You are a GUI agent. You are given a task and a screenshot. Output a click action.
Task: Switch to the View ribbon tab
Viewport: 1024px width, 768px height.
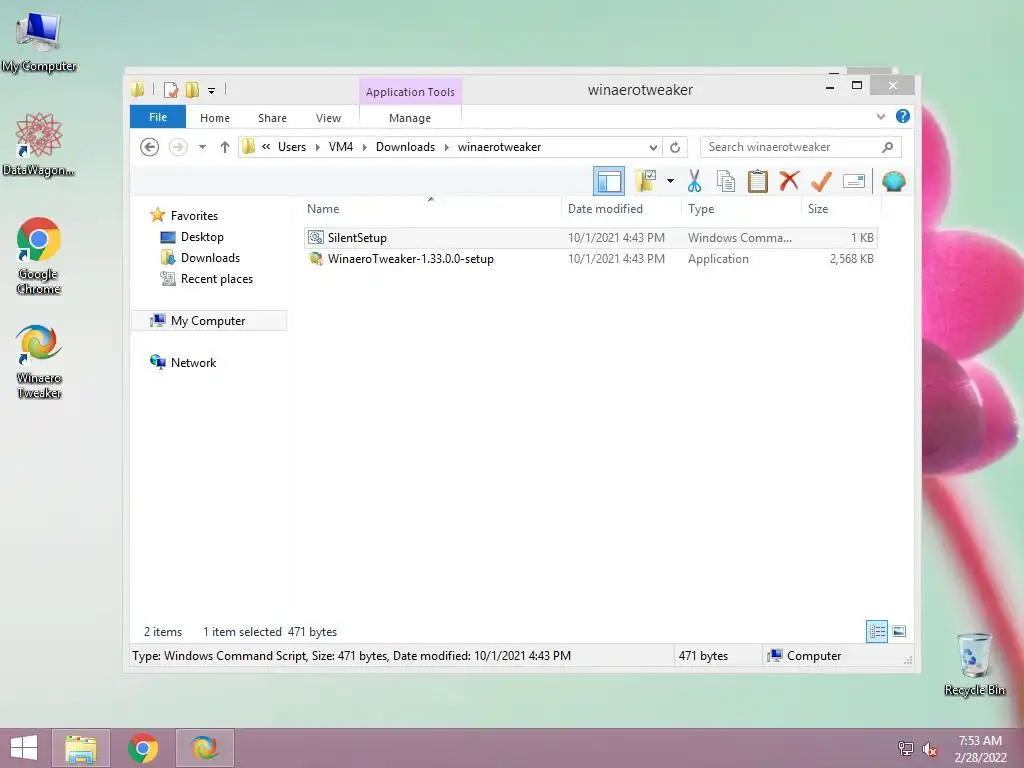click(x=328, y=118)
